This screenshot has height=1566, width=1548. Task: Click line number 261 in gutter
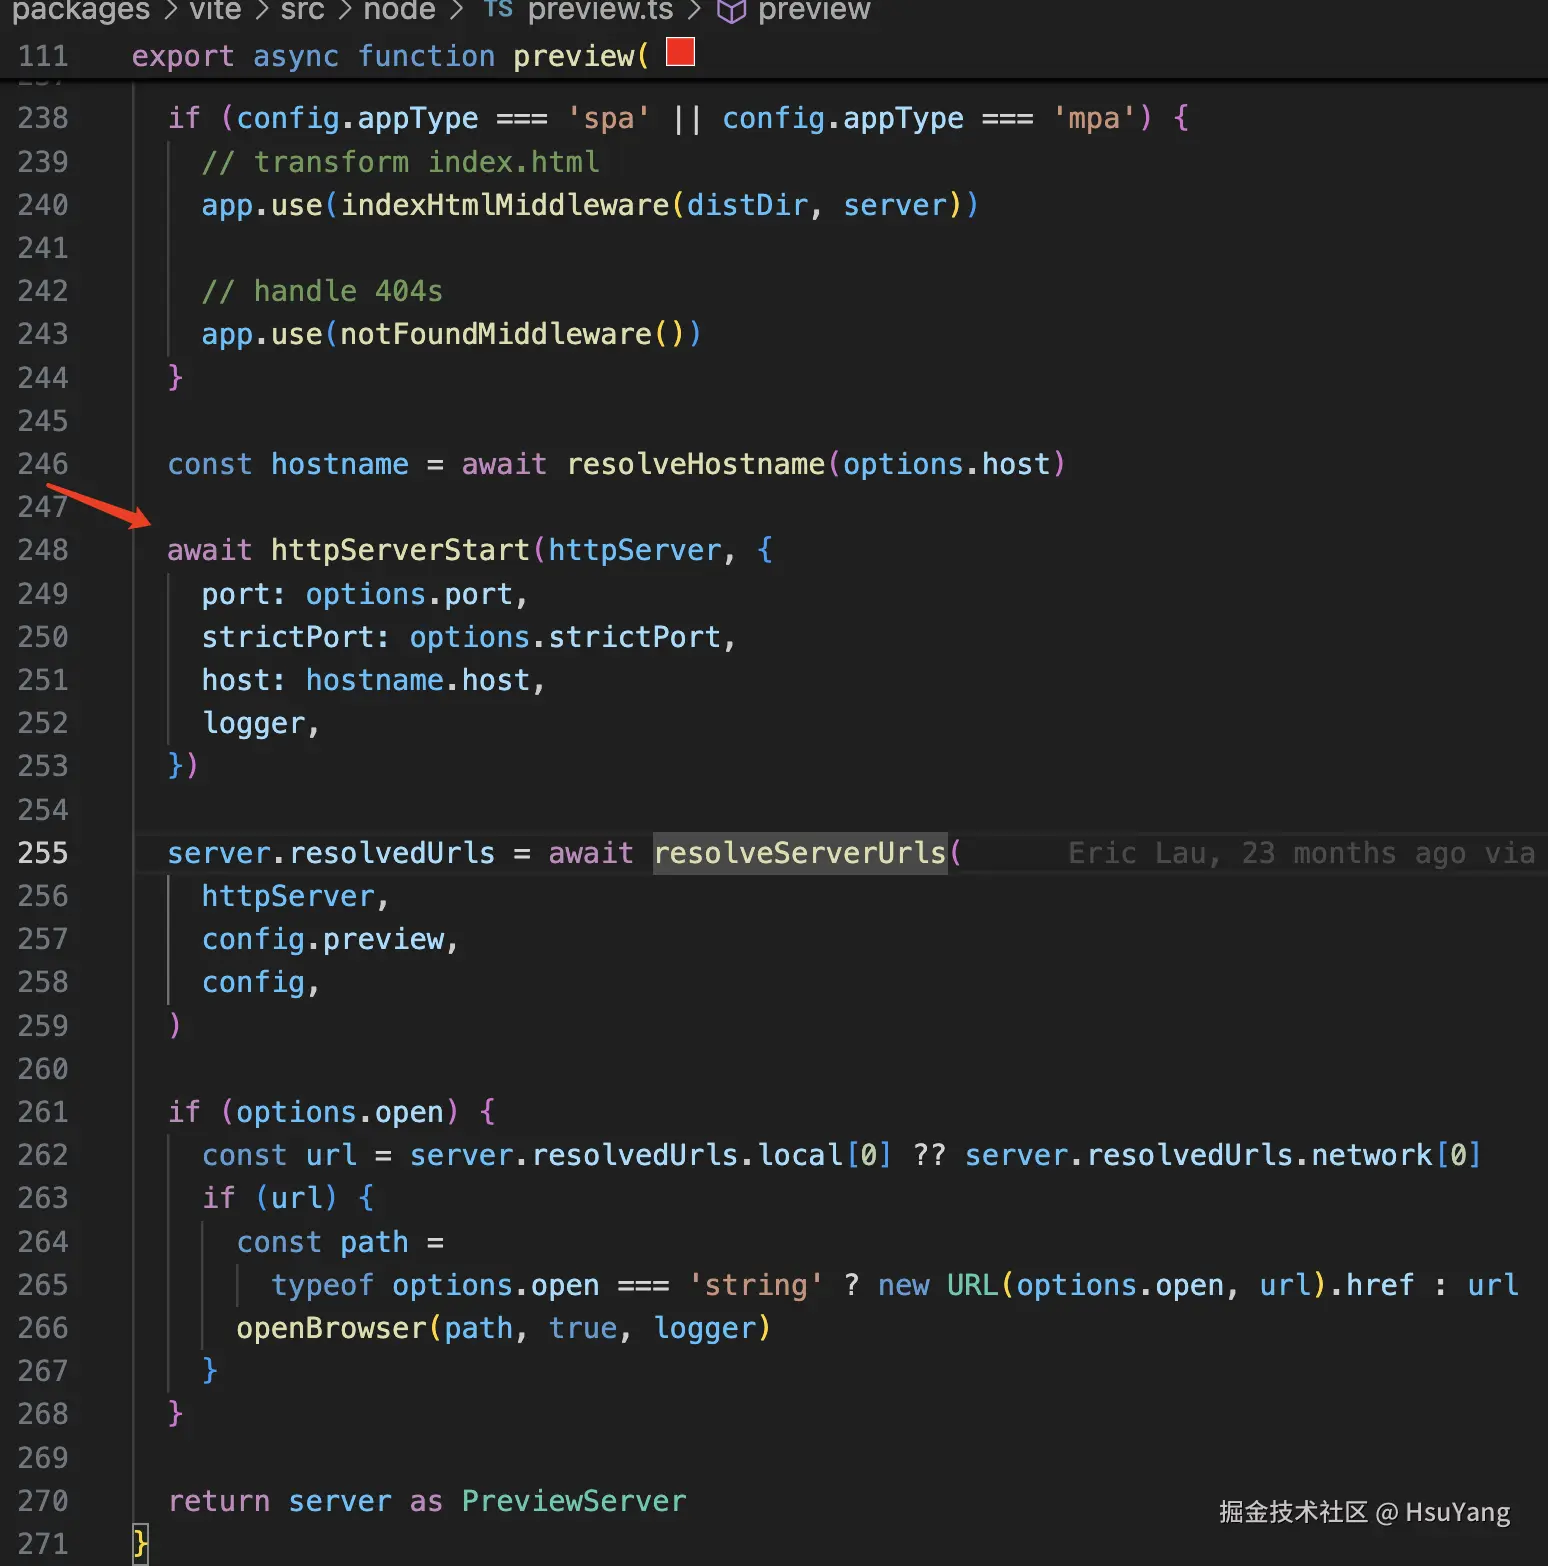tap(43, 1112)
